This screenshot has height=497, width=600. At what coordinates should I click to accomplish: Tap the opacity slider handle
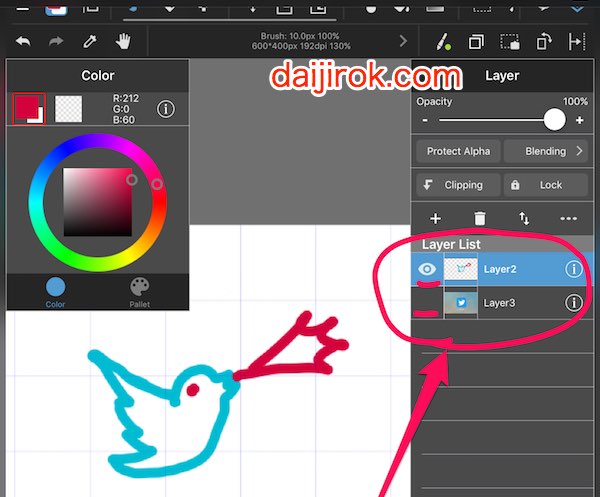coord(554,120)
